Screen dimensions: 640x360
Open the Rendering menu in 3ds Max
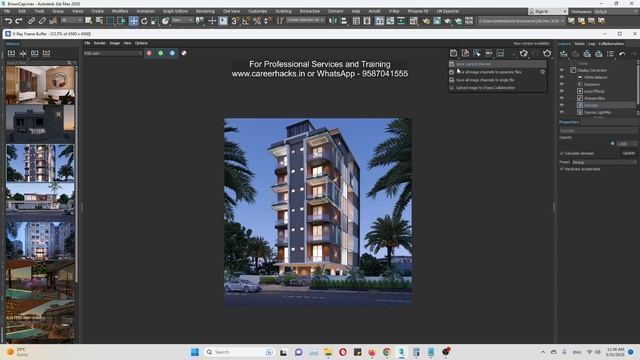(x=205, y=11)
